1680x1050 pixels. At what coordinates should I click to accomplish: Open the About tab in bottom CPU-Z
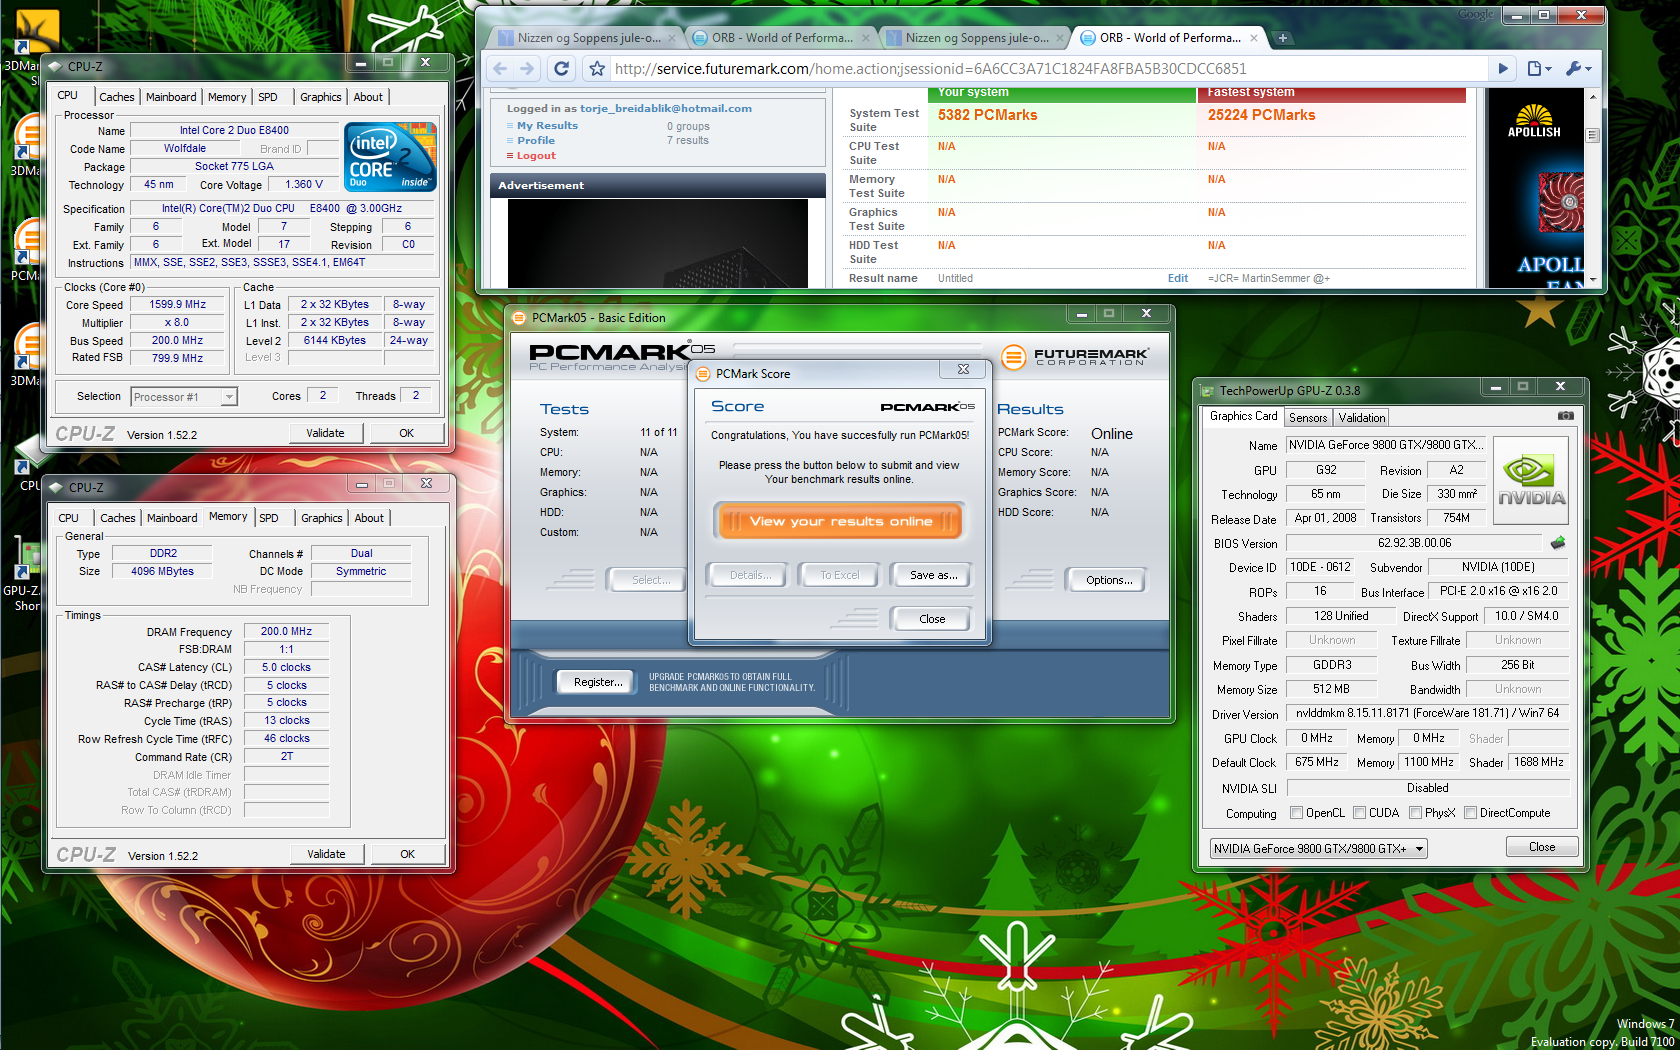tap(369, 518)
